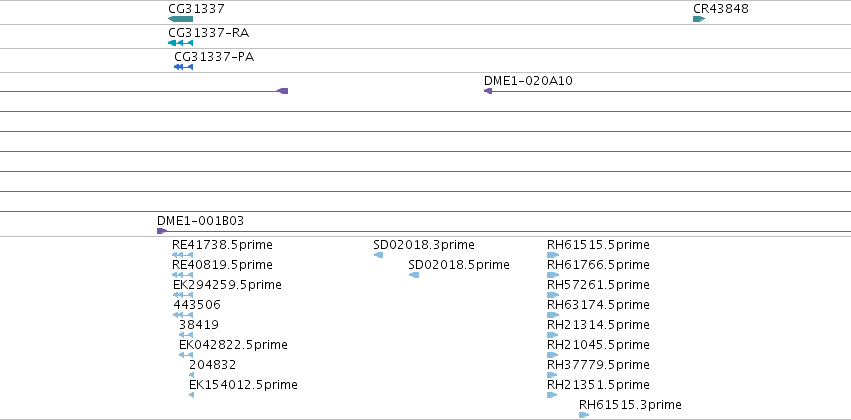Click the RH61515.5prime EST arrow

coord(553,255)
